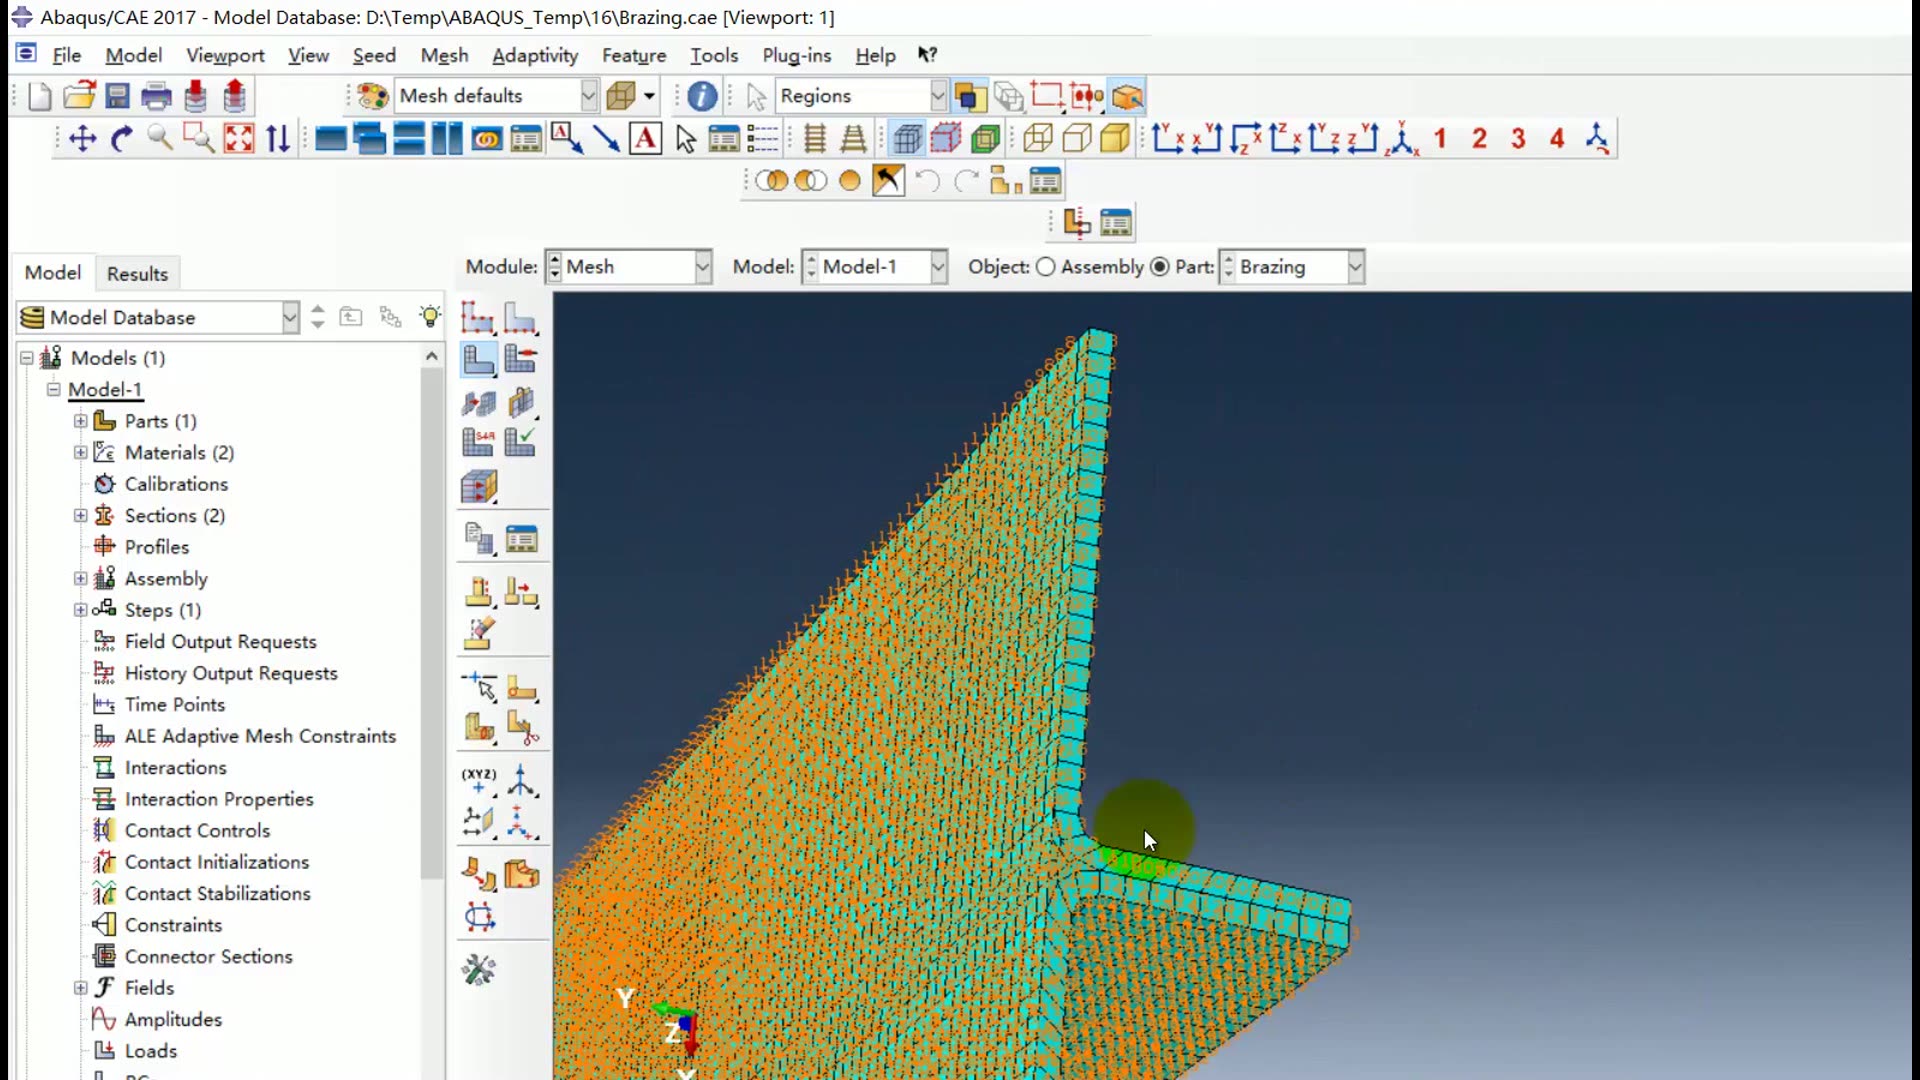
Task: Toggle the lightbulb filter icon in the model tree
Action: click(430, 317)
